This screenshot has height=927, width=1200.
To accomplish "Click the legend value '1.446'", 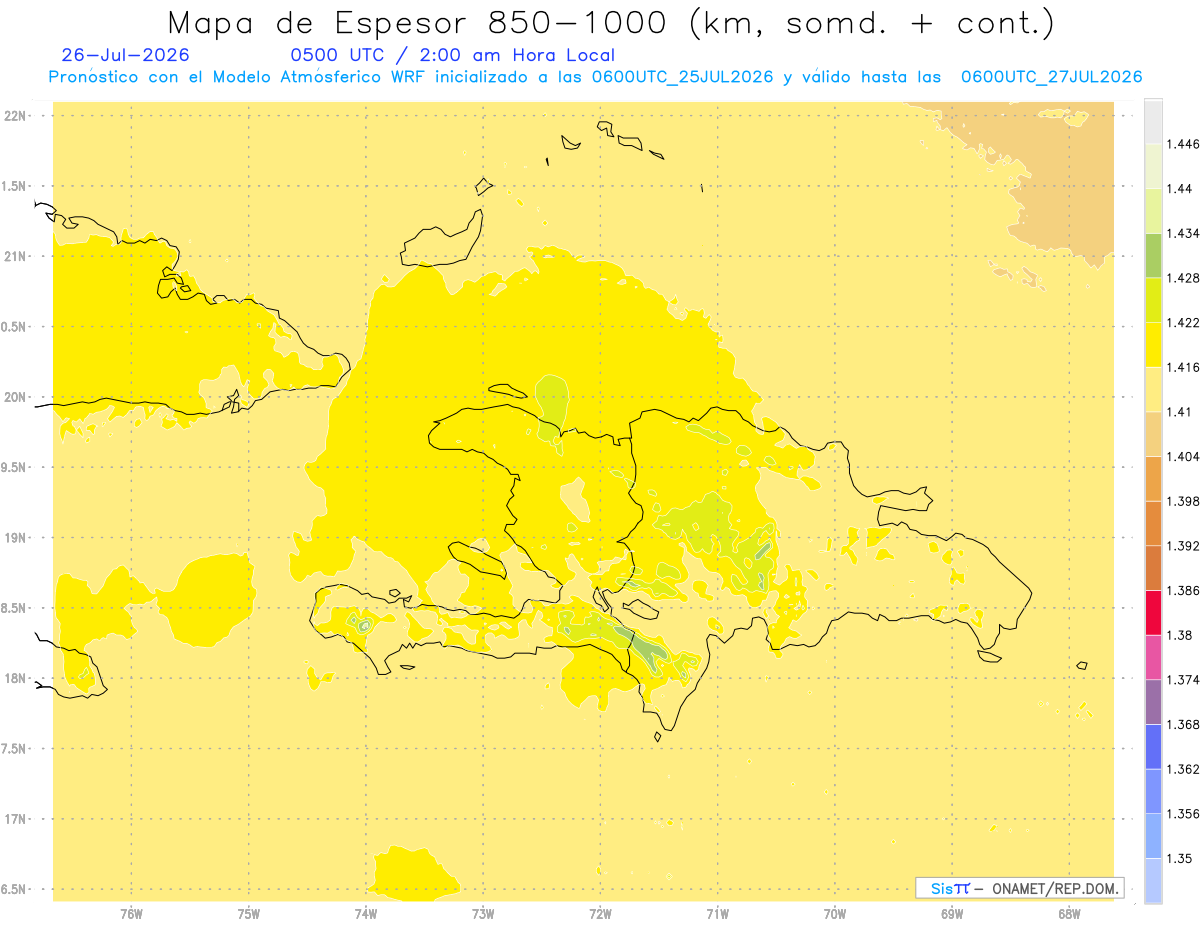I will pyautogui.click(x=1183, y=144).
